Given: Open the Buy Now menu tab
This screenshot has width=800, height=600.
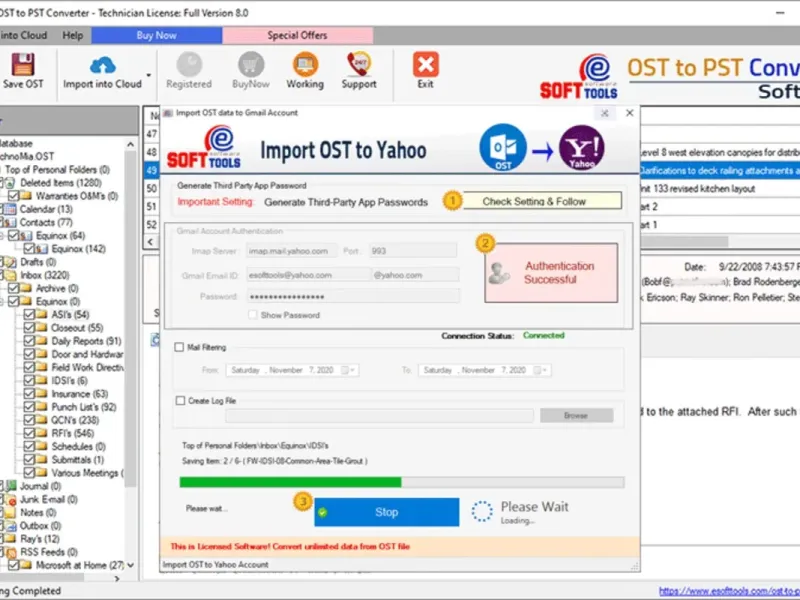Looking at the screenshot, I should click(x=157, y=35).
